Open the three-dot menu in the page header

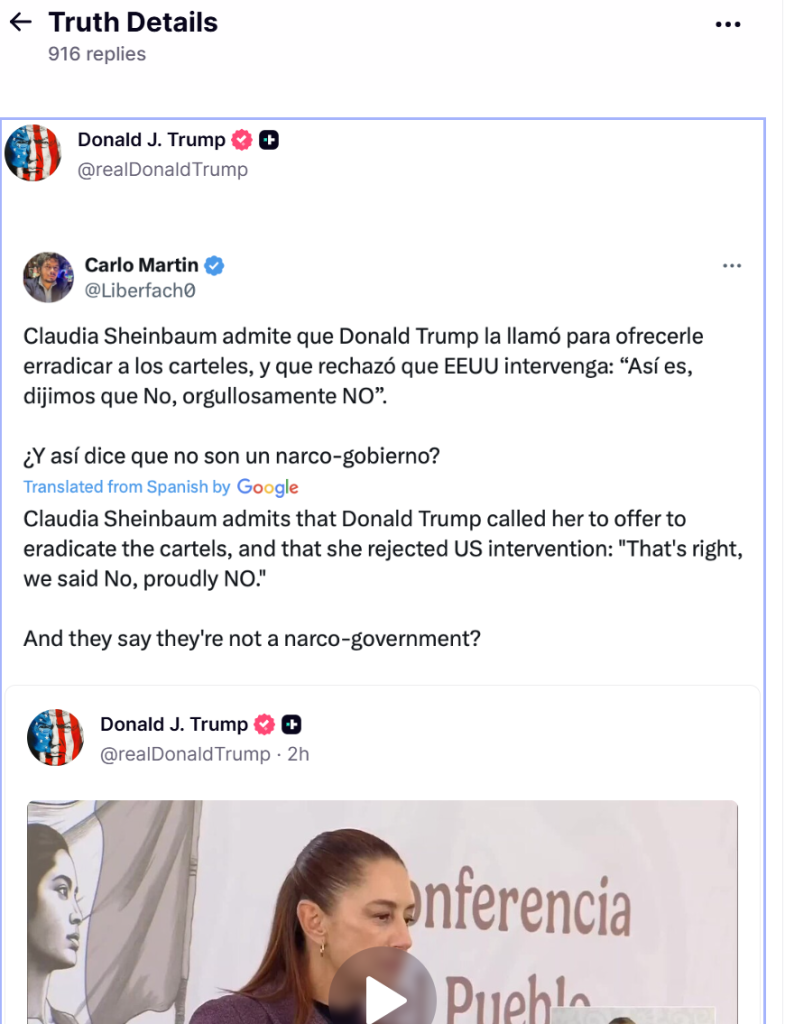pyautogui.click(x=728, y=24)
